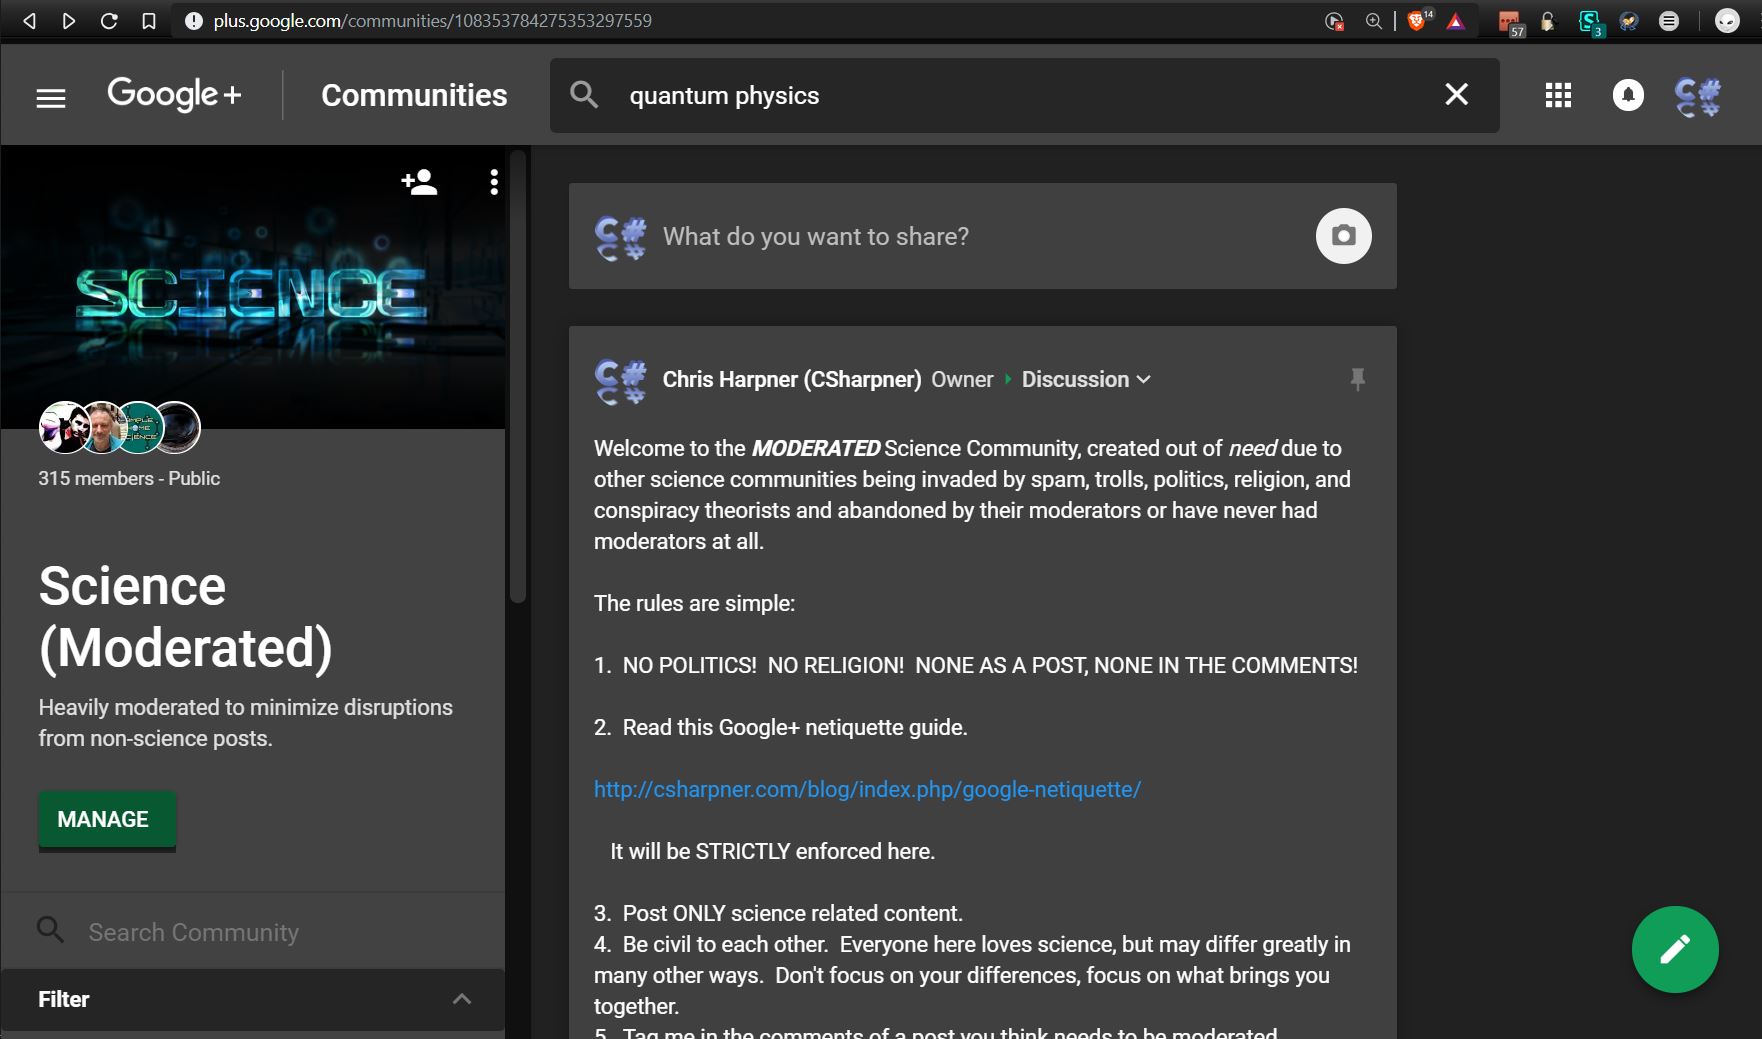Invite people with the add-person icon

[420, 182]
